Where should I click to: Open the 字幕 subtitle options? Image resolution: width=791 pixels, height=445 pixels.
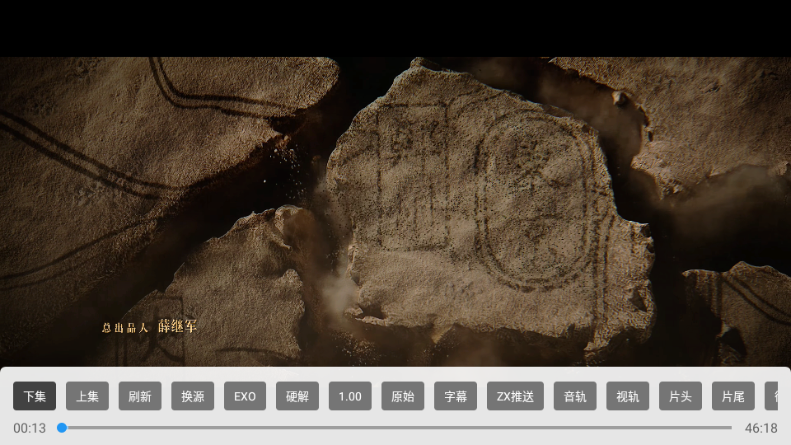[455, 396]
